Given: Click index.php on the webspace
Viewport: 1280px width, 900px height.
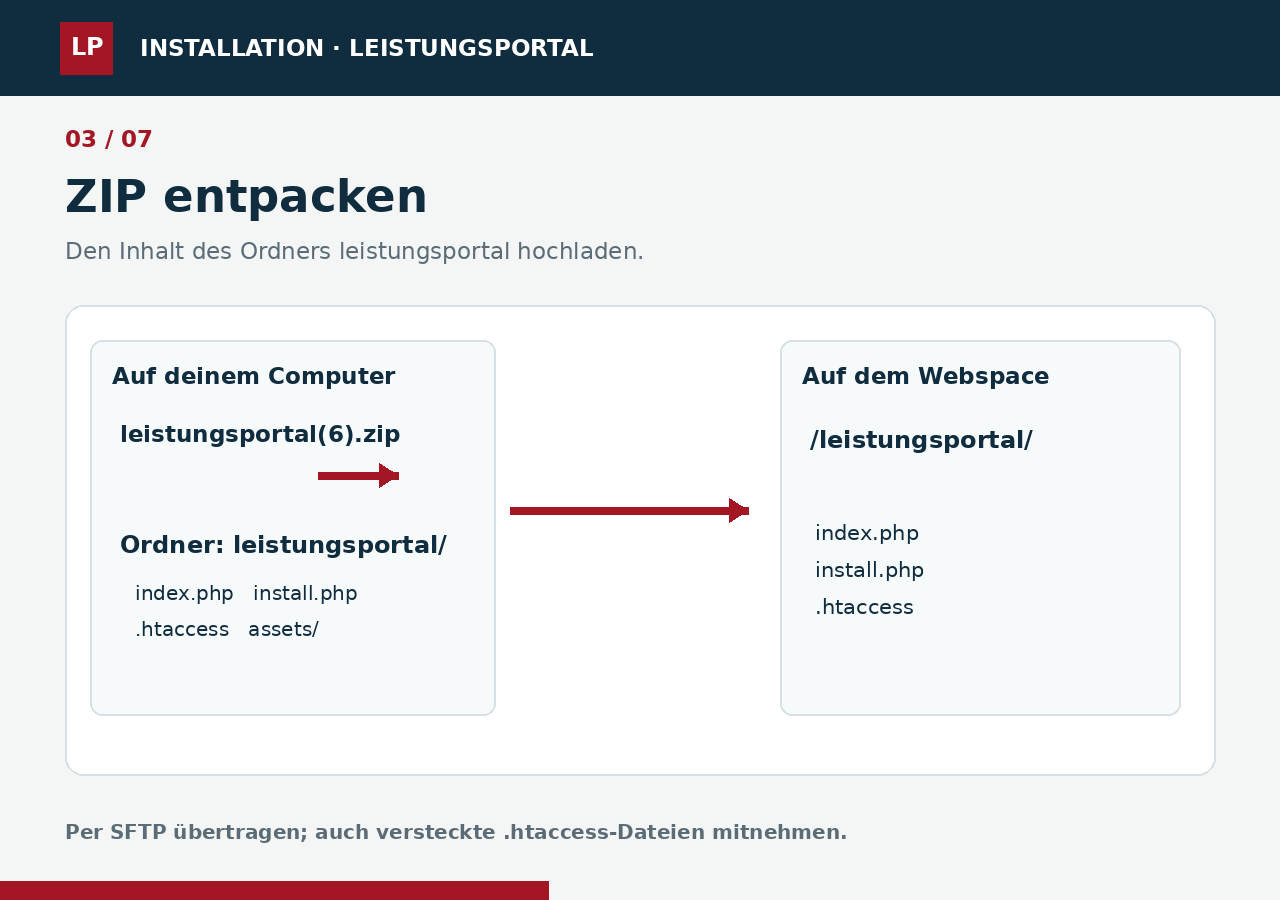Looking at the screenshot, I should pyautogui.click(x=867, y=533).
